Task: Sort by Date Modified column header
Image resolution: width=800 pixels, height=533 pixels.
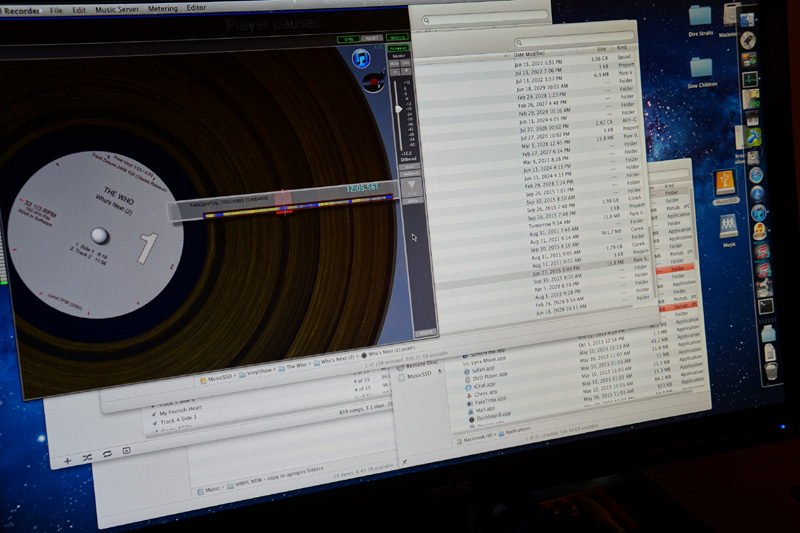Action: point(529,54)
